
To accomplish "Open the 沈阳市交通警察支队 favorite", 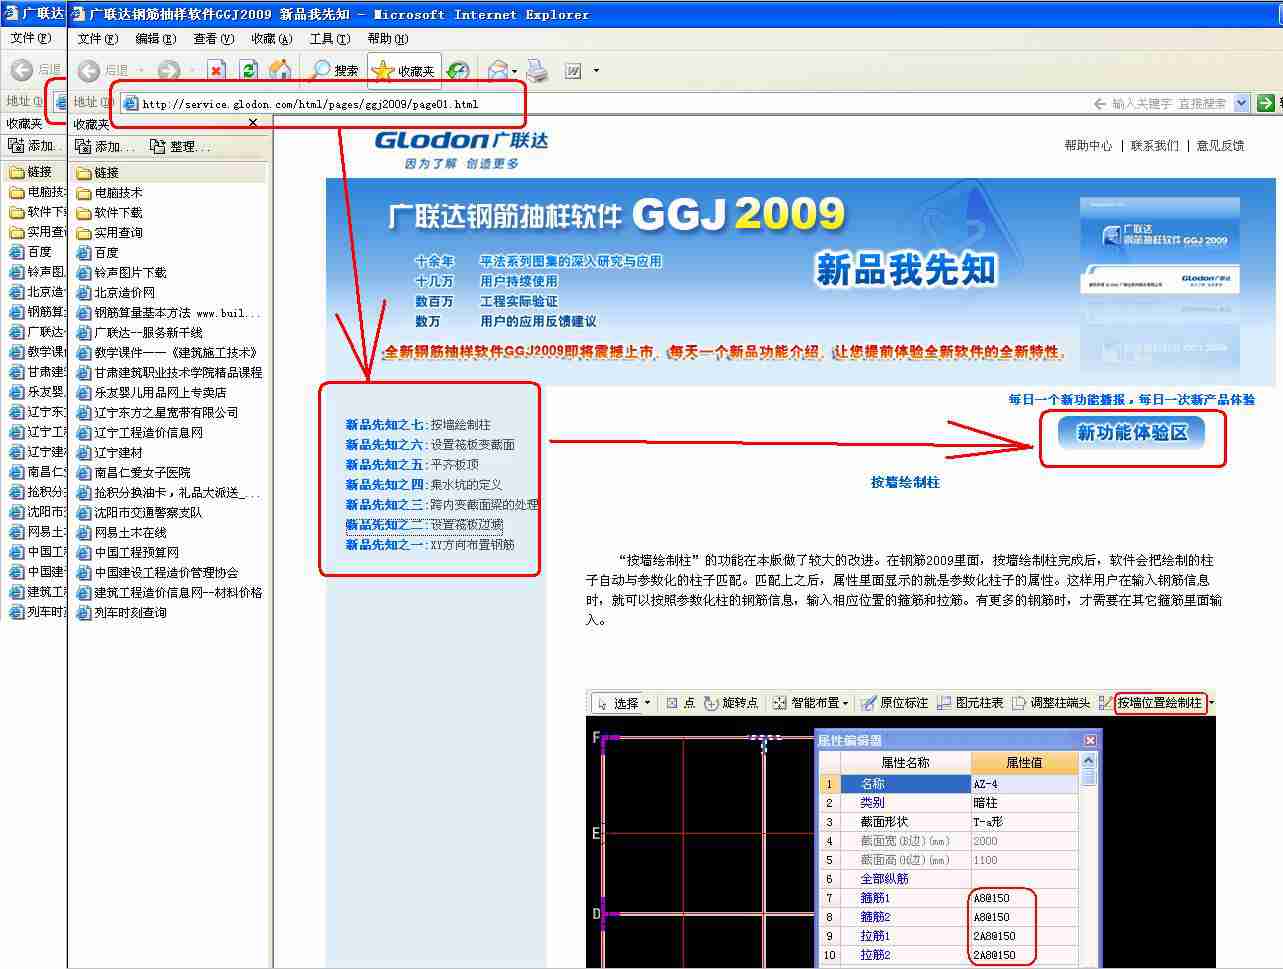I will coord(139,512).
